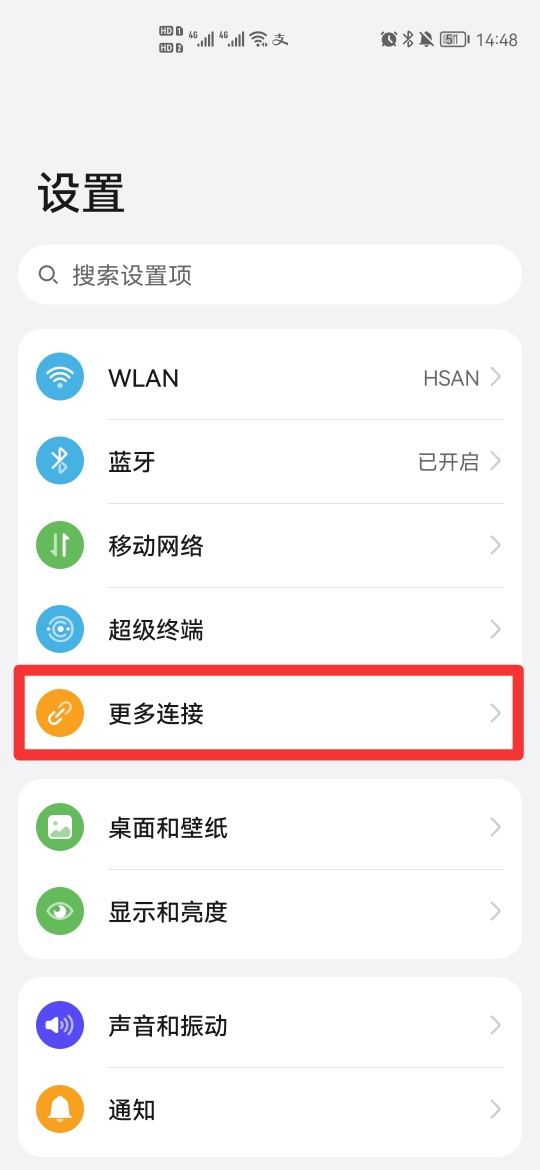Screen dimensions: 540x1170
Task: Tap the green picture icon for 桌面和壁纸
Action: click(x=60, y=828)
